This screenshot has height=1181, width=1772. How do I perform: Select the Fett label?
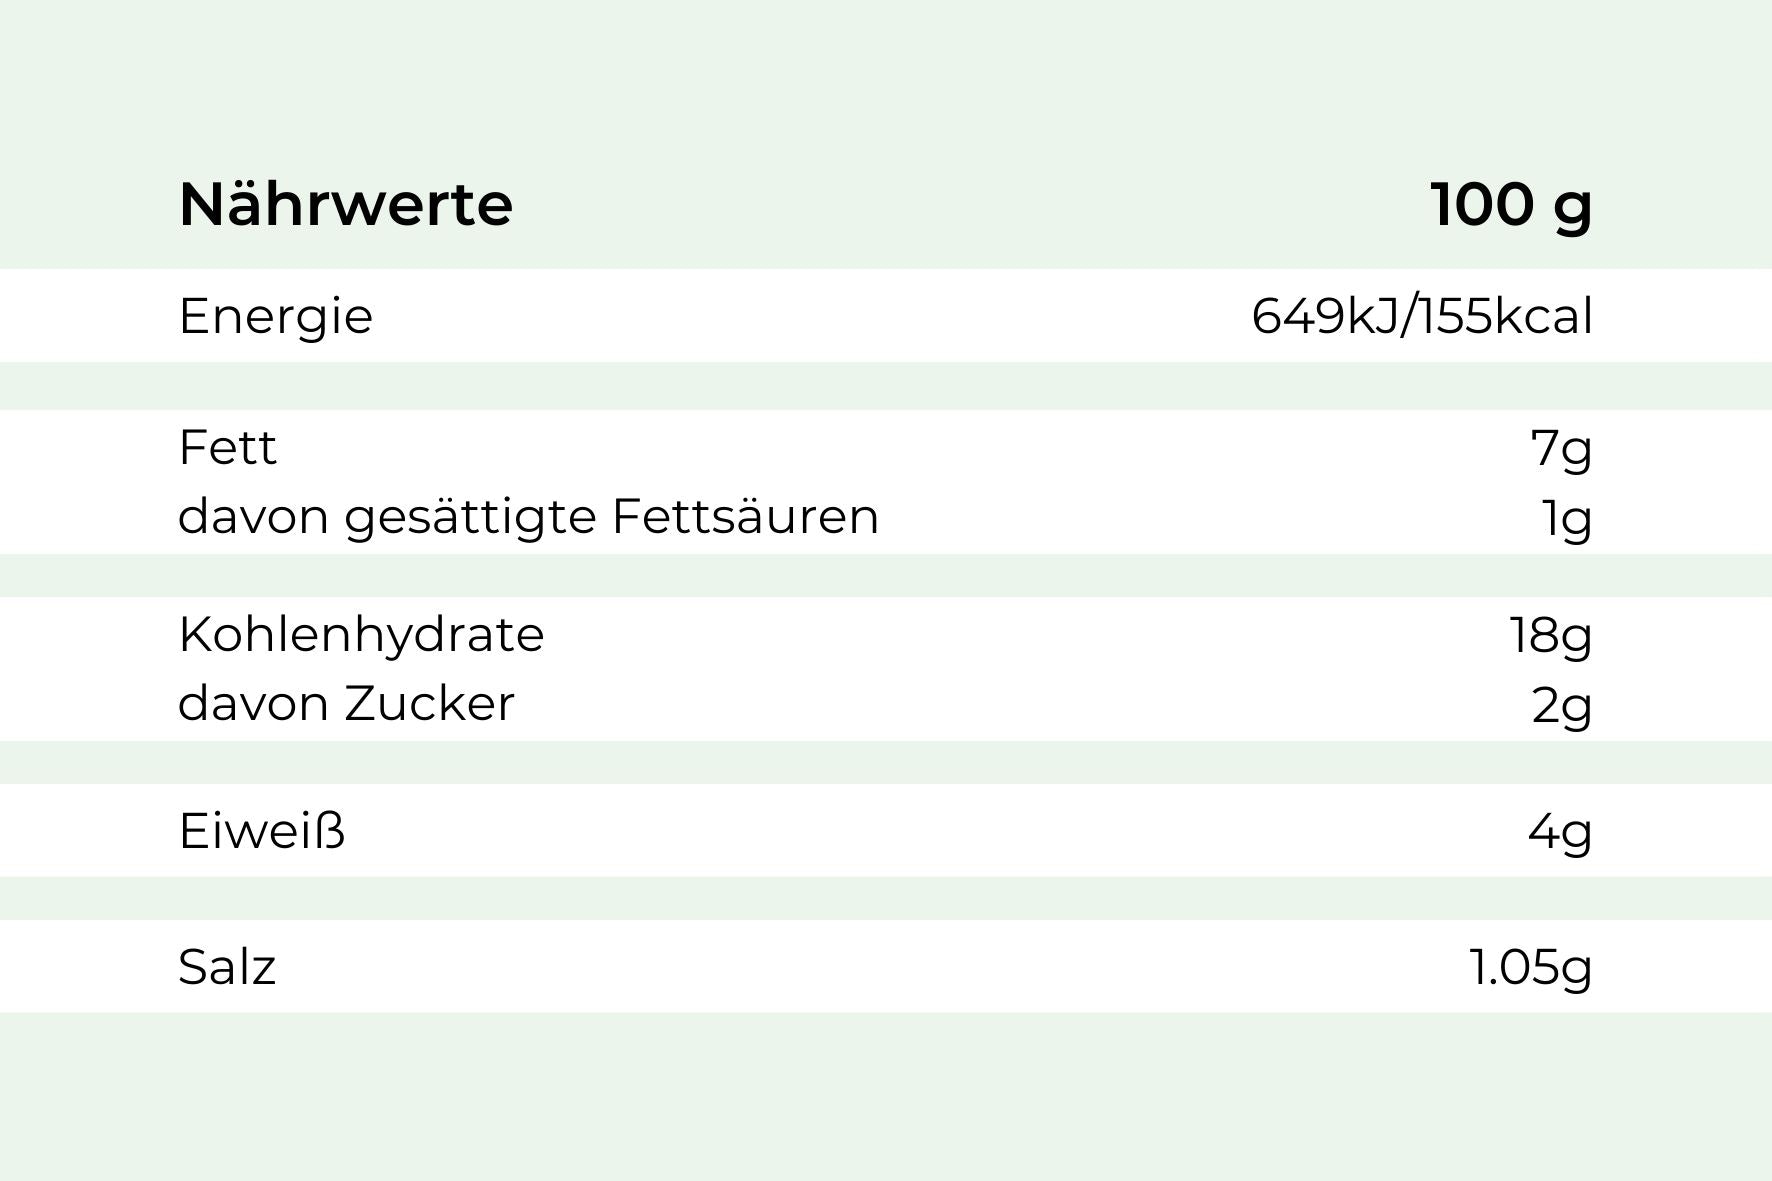point(227,447)
